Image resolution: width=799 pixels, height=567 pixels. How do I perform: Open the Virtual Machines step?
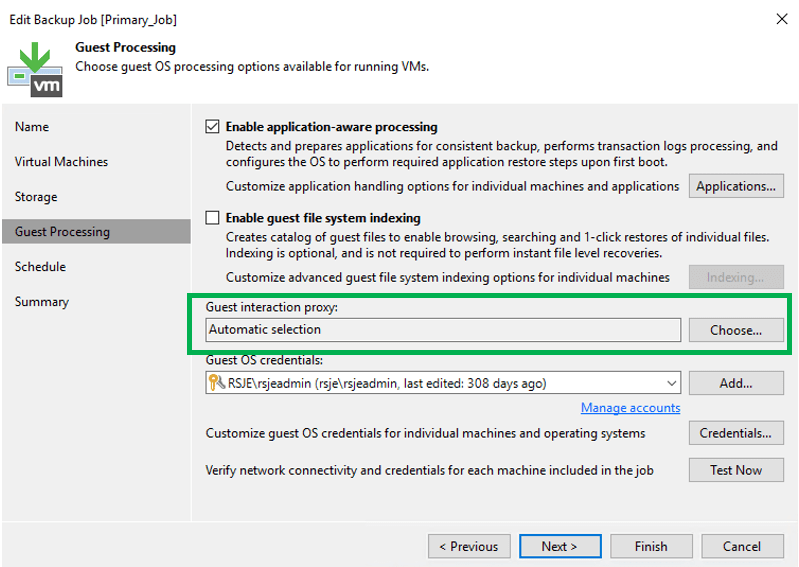[x=61, y=162]
